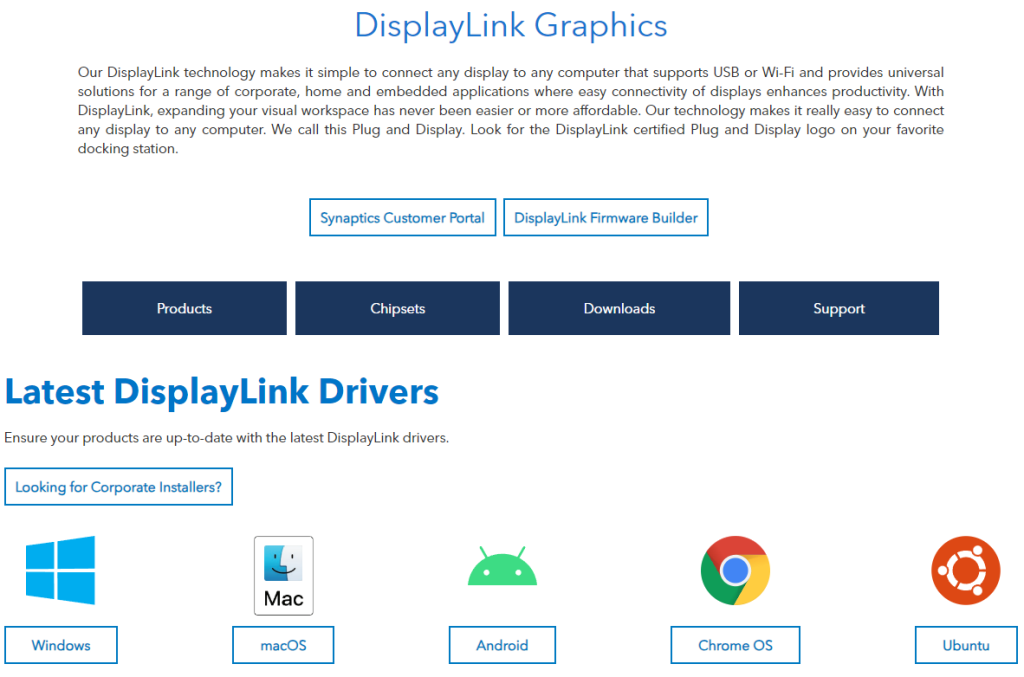The image size is (1024, 677).
Task: Open the Downloads section
Action: 619,308
